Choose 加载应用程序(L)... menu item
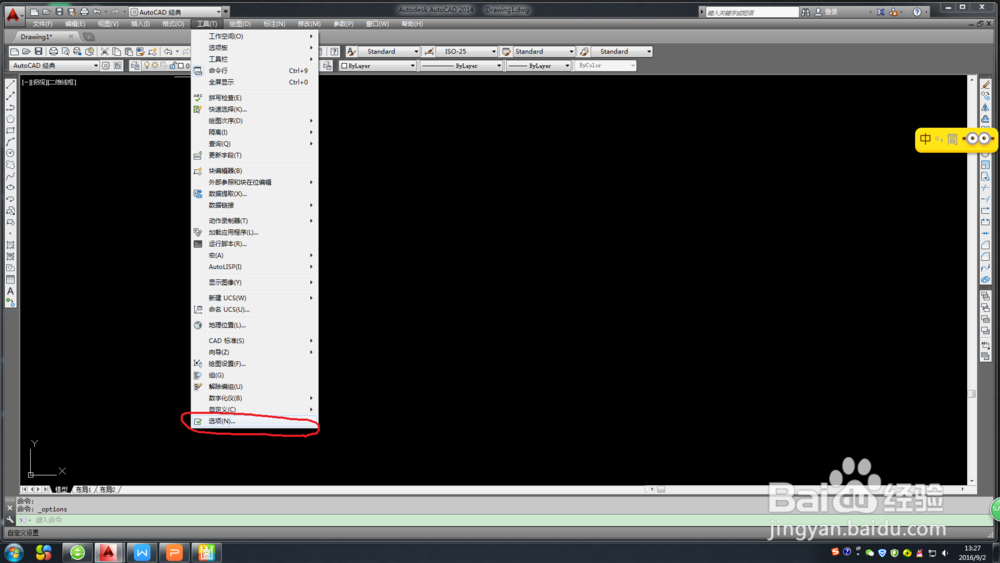Viewport: 1000px width, 563px height. [255, 233]
